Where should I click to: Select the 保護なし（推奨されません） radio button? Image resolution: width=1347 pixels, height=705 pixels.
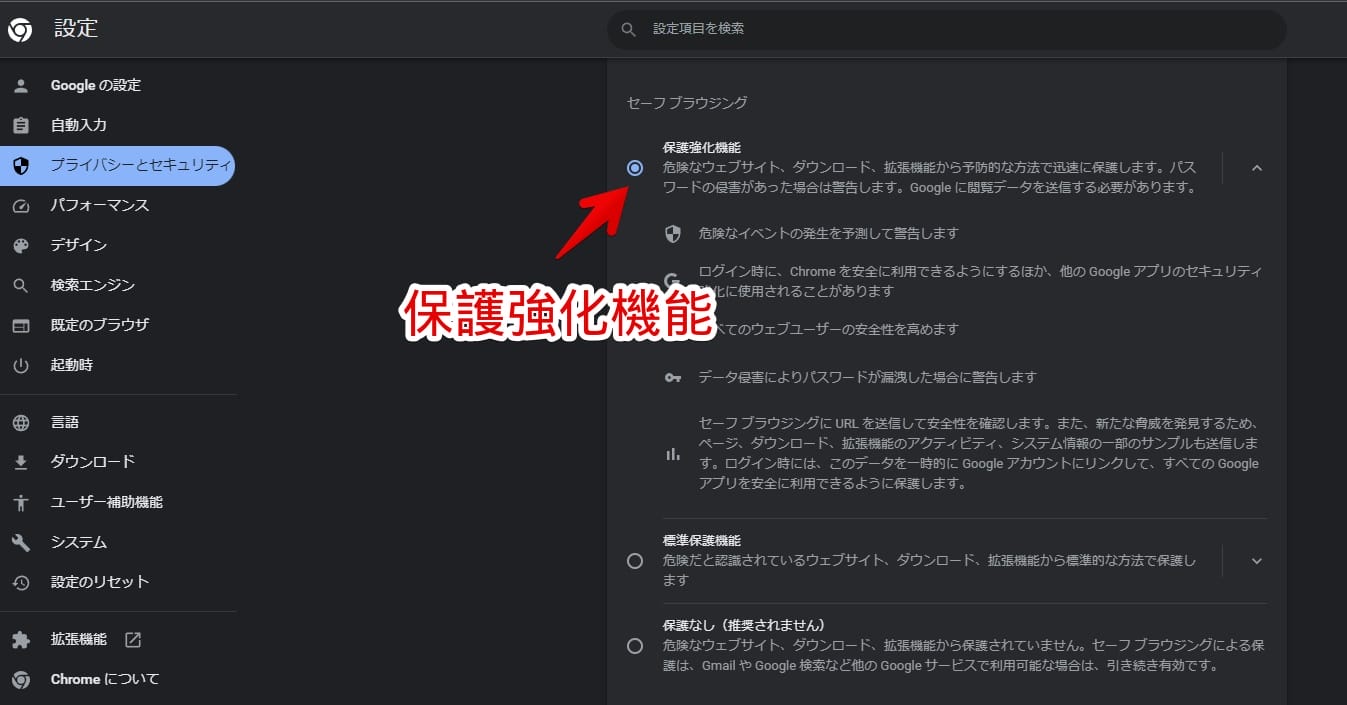tap(635, 646)
